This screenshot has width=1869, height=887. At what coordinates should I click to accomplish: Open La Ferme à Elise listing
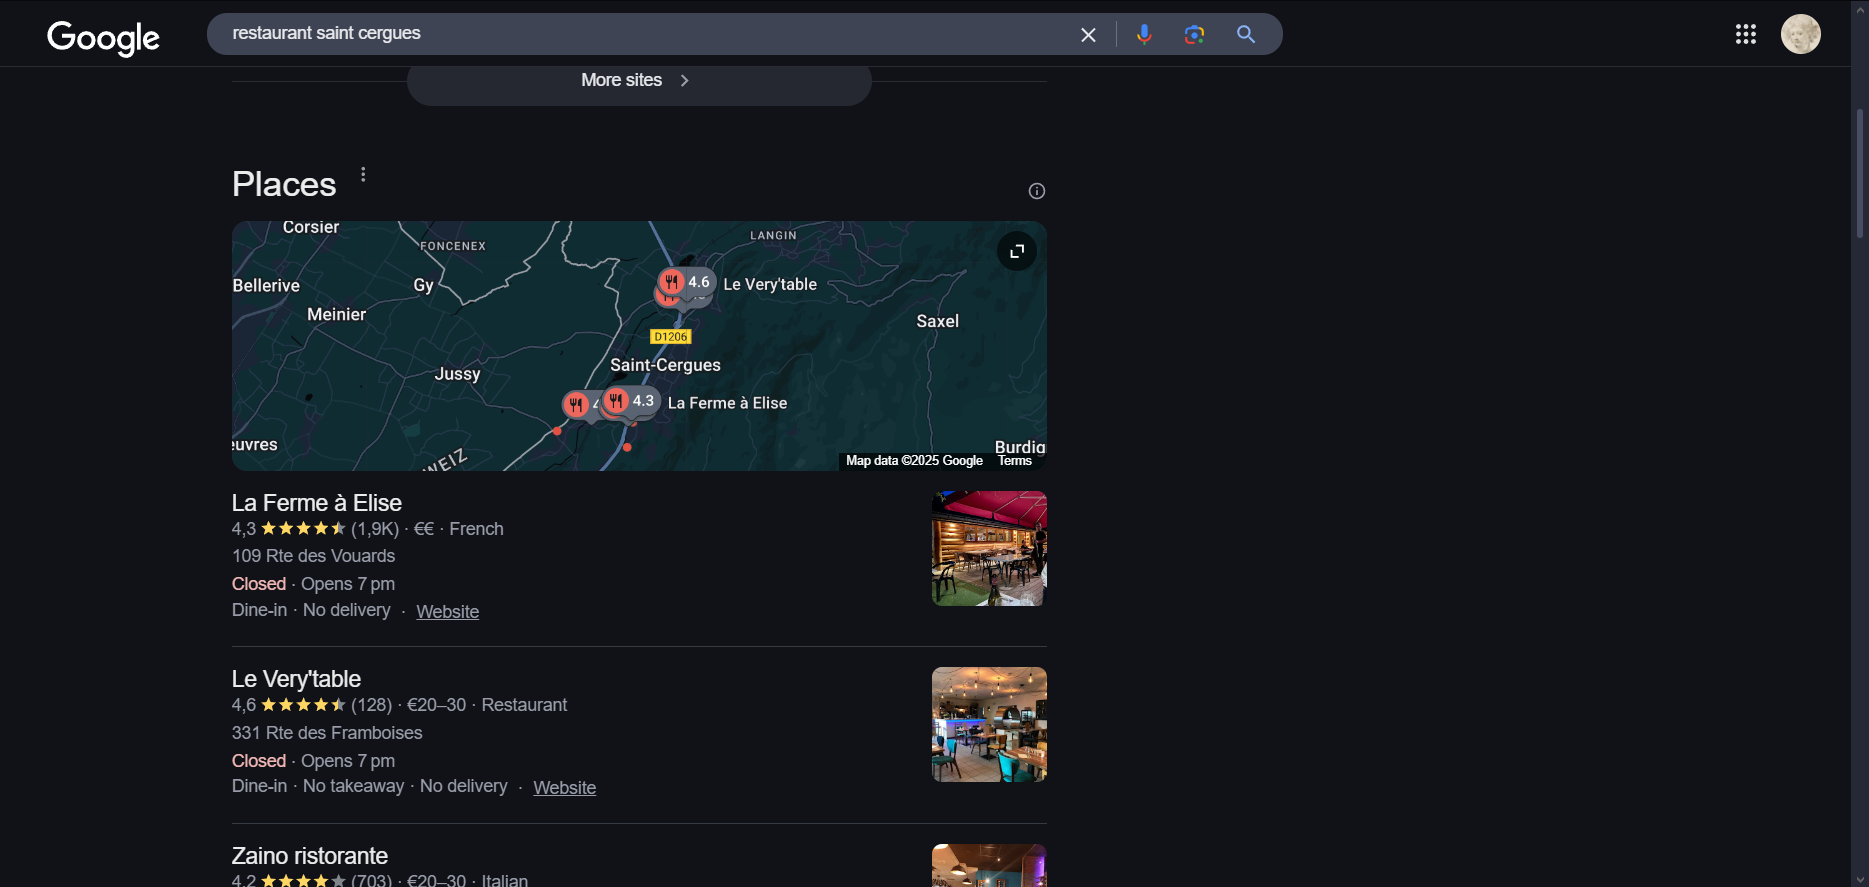[317, 503]
